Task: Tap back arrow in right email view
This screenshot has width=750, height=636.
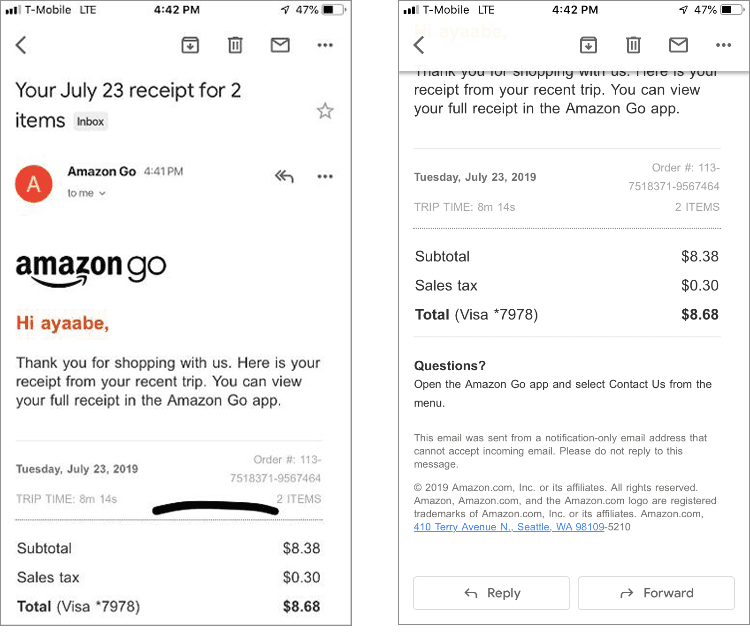Action: (x=419, y=45)
